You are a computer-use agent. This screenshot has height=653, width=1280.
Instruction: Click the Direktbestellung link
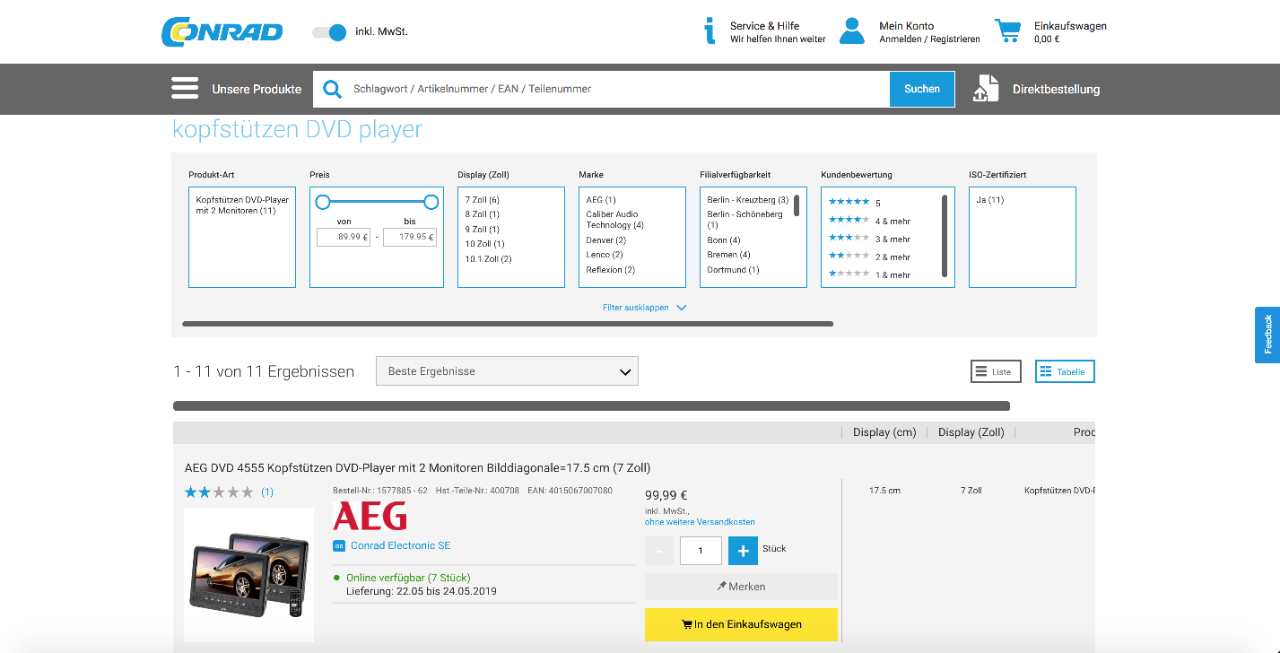[1056, 89]
